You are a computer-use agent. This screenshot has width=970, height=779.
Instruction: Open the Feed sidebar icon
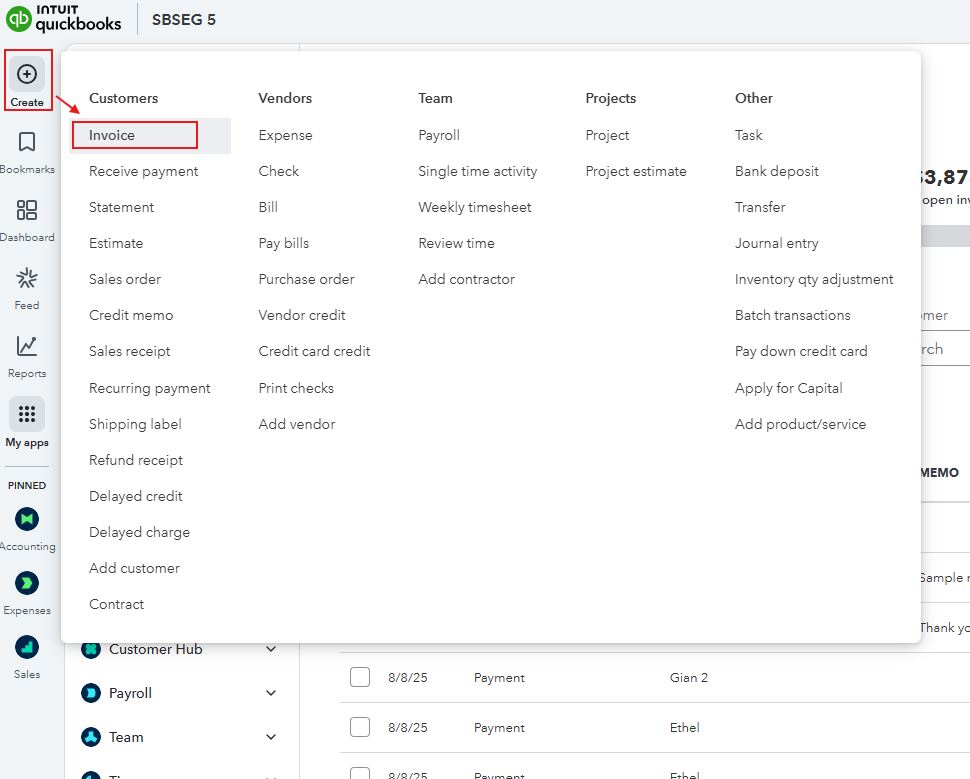click(27, 278)
